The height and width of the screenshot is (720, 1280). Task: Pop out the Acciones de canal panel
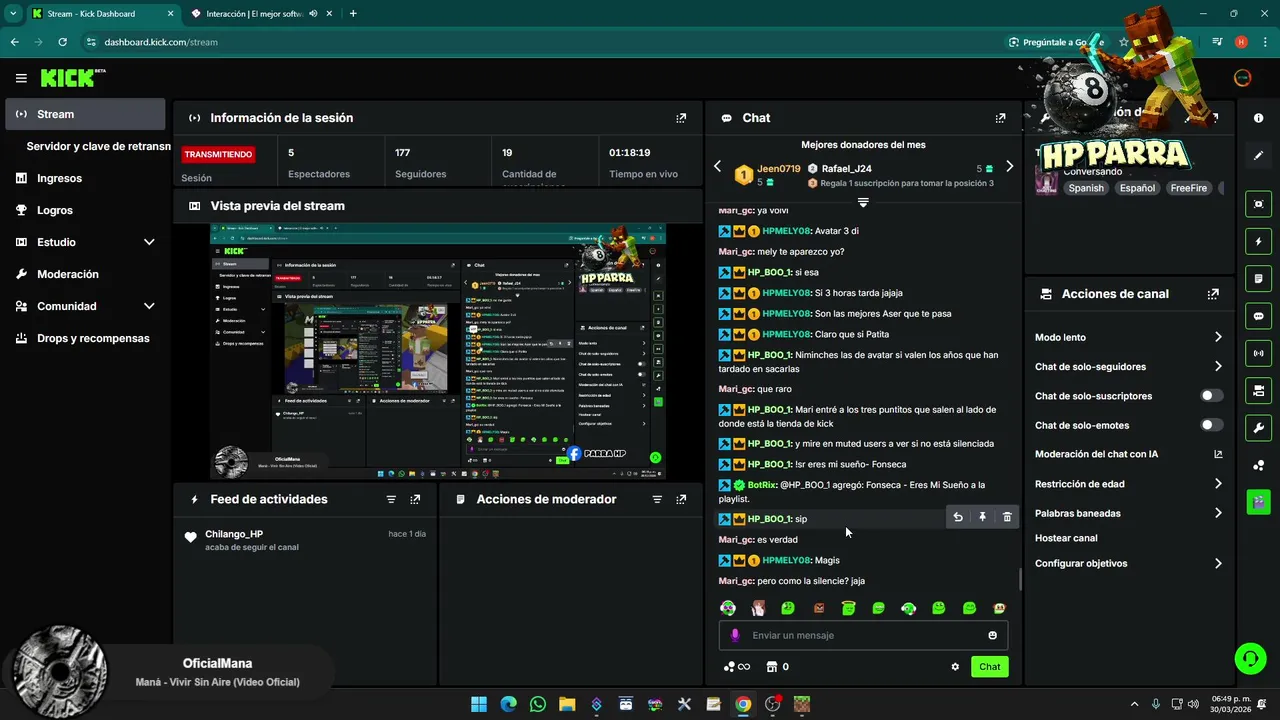point(1213,294)
